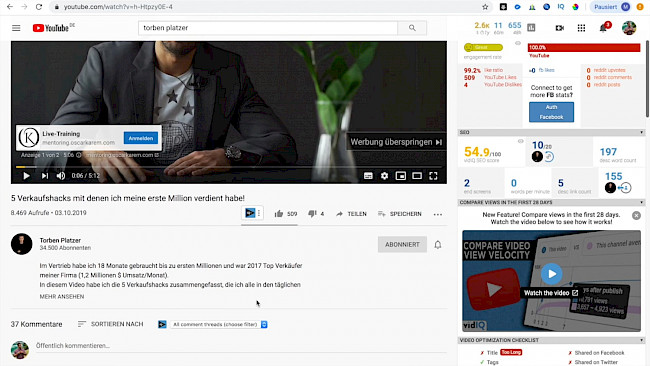
Task: Enter fullscreen mode
Action: [433, 176]
